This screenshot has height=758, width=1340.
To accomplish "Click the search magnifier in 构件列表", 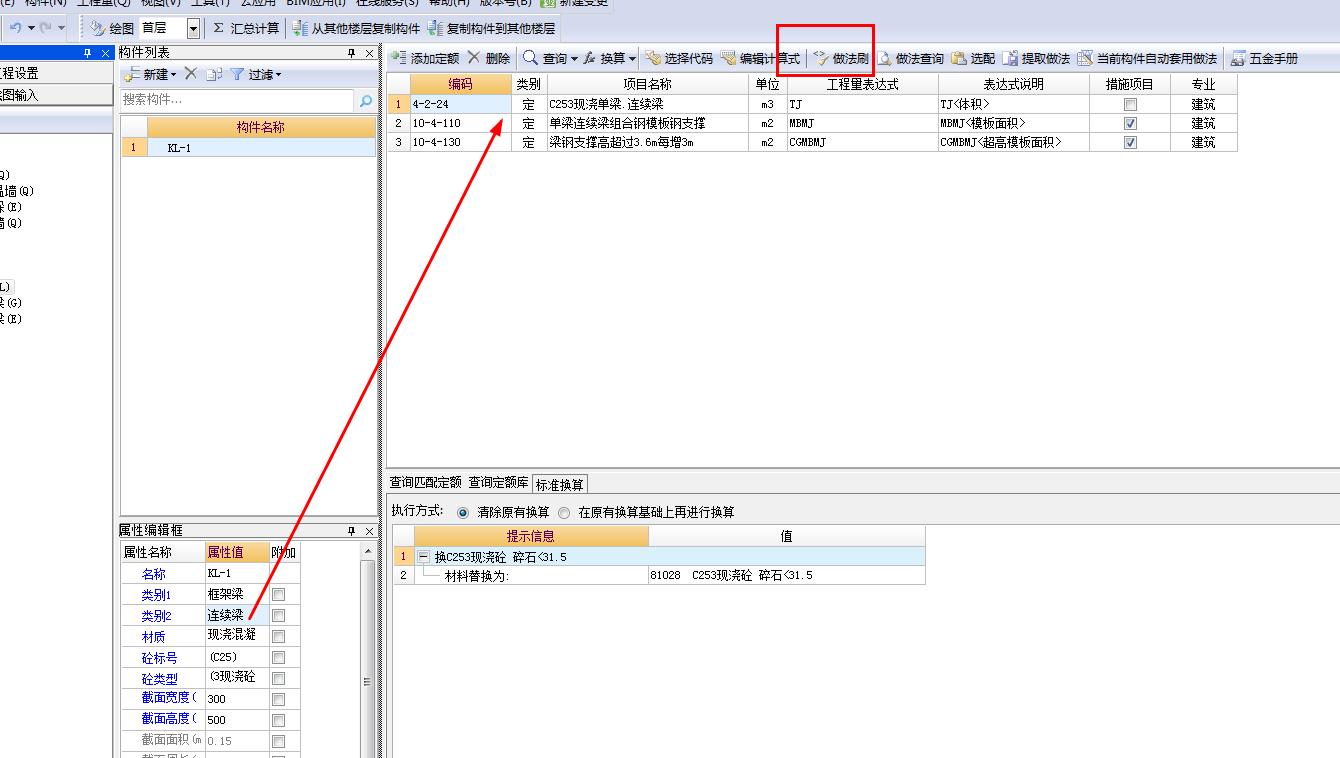I will click(366, 100).
